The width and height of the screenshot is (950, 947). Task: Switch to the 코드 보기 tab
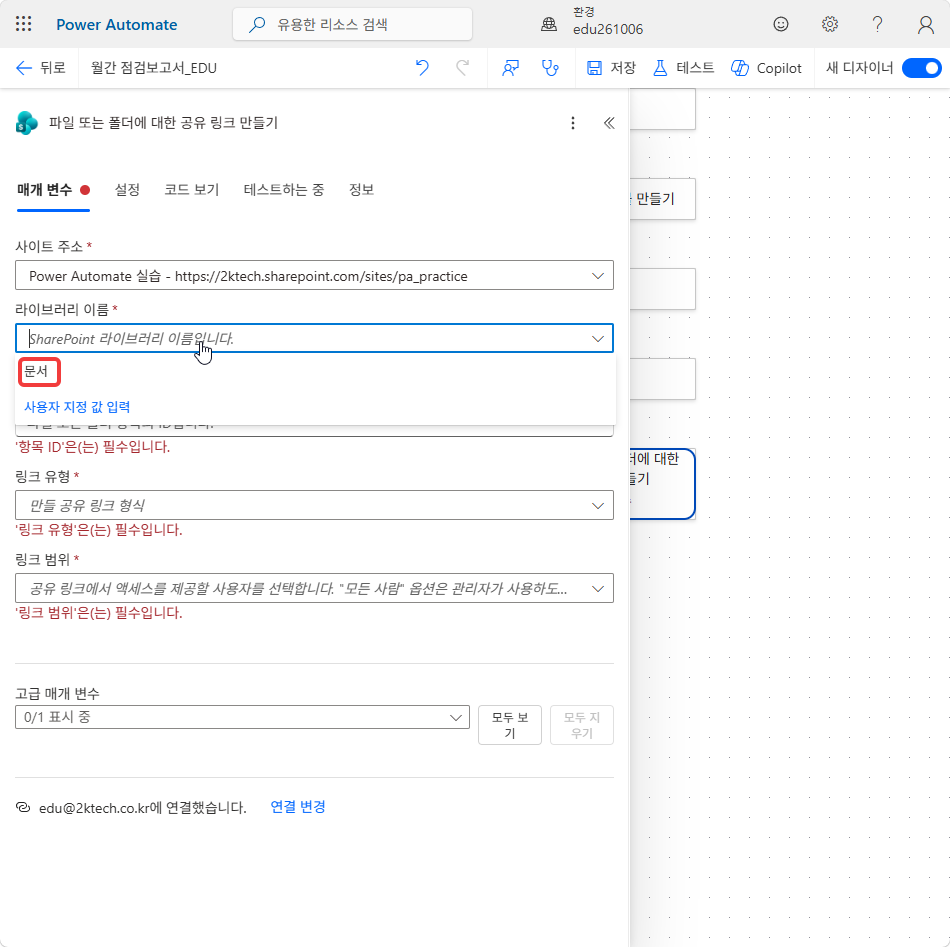point(191,190)
